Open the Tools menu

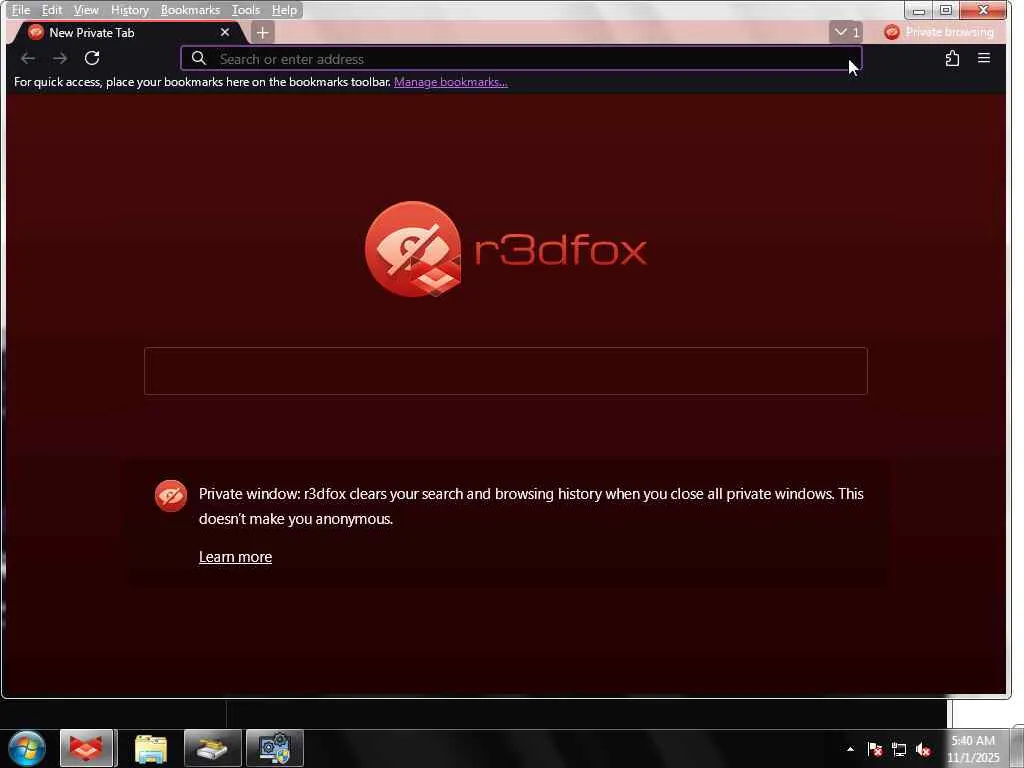246,10
